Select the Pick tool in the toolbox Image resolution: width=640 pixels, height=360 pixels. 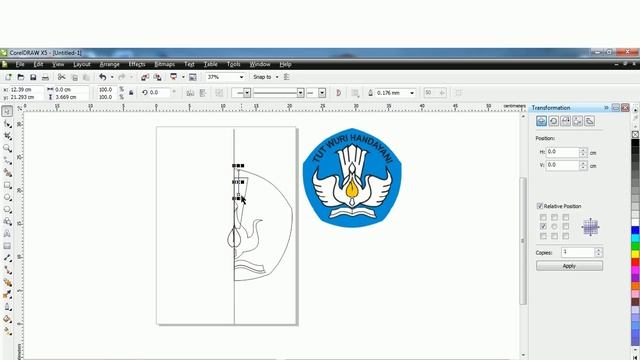pos(7,111)
